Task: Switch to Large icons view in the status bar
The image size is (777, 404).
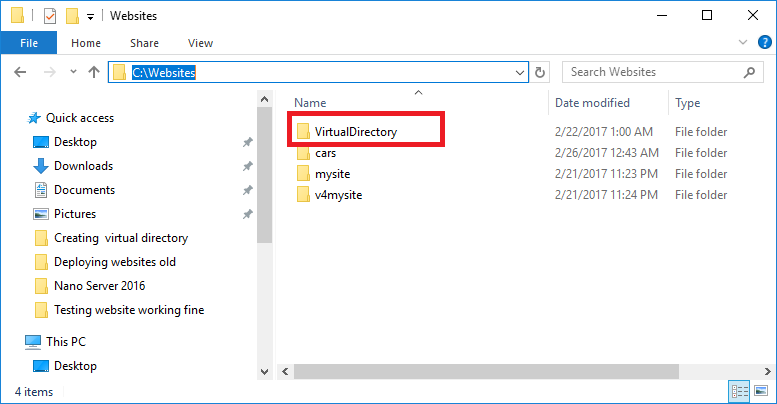Action: [x=761, y=391]
